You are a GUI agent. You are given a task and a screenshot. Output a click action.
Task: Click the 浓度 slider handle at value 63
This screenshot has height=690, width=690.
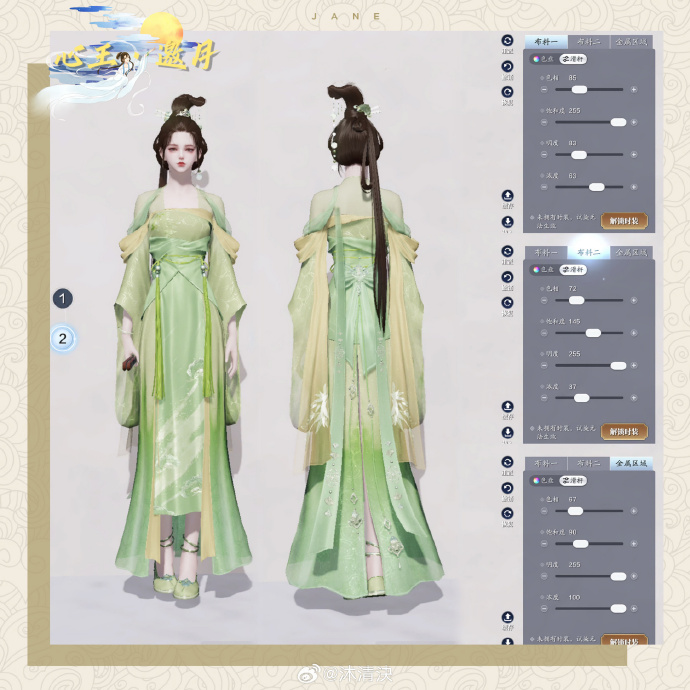pyautogui.click(x=596, y=187)
